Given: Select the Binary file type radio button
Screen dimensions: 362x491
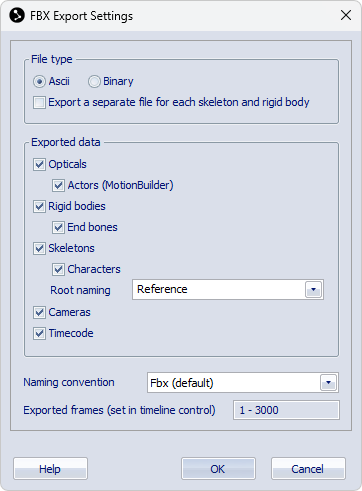Looking at the screenshot, I should point(94,81).
